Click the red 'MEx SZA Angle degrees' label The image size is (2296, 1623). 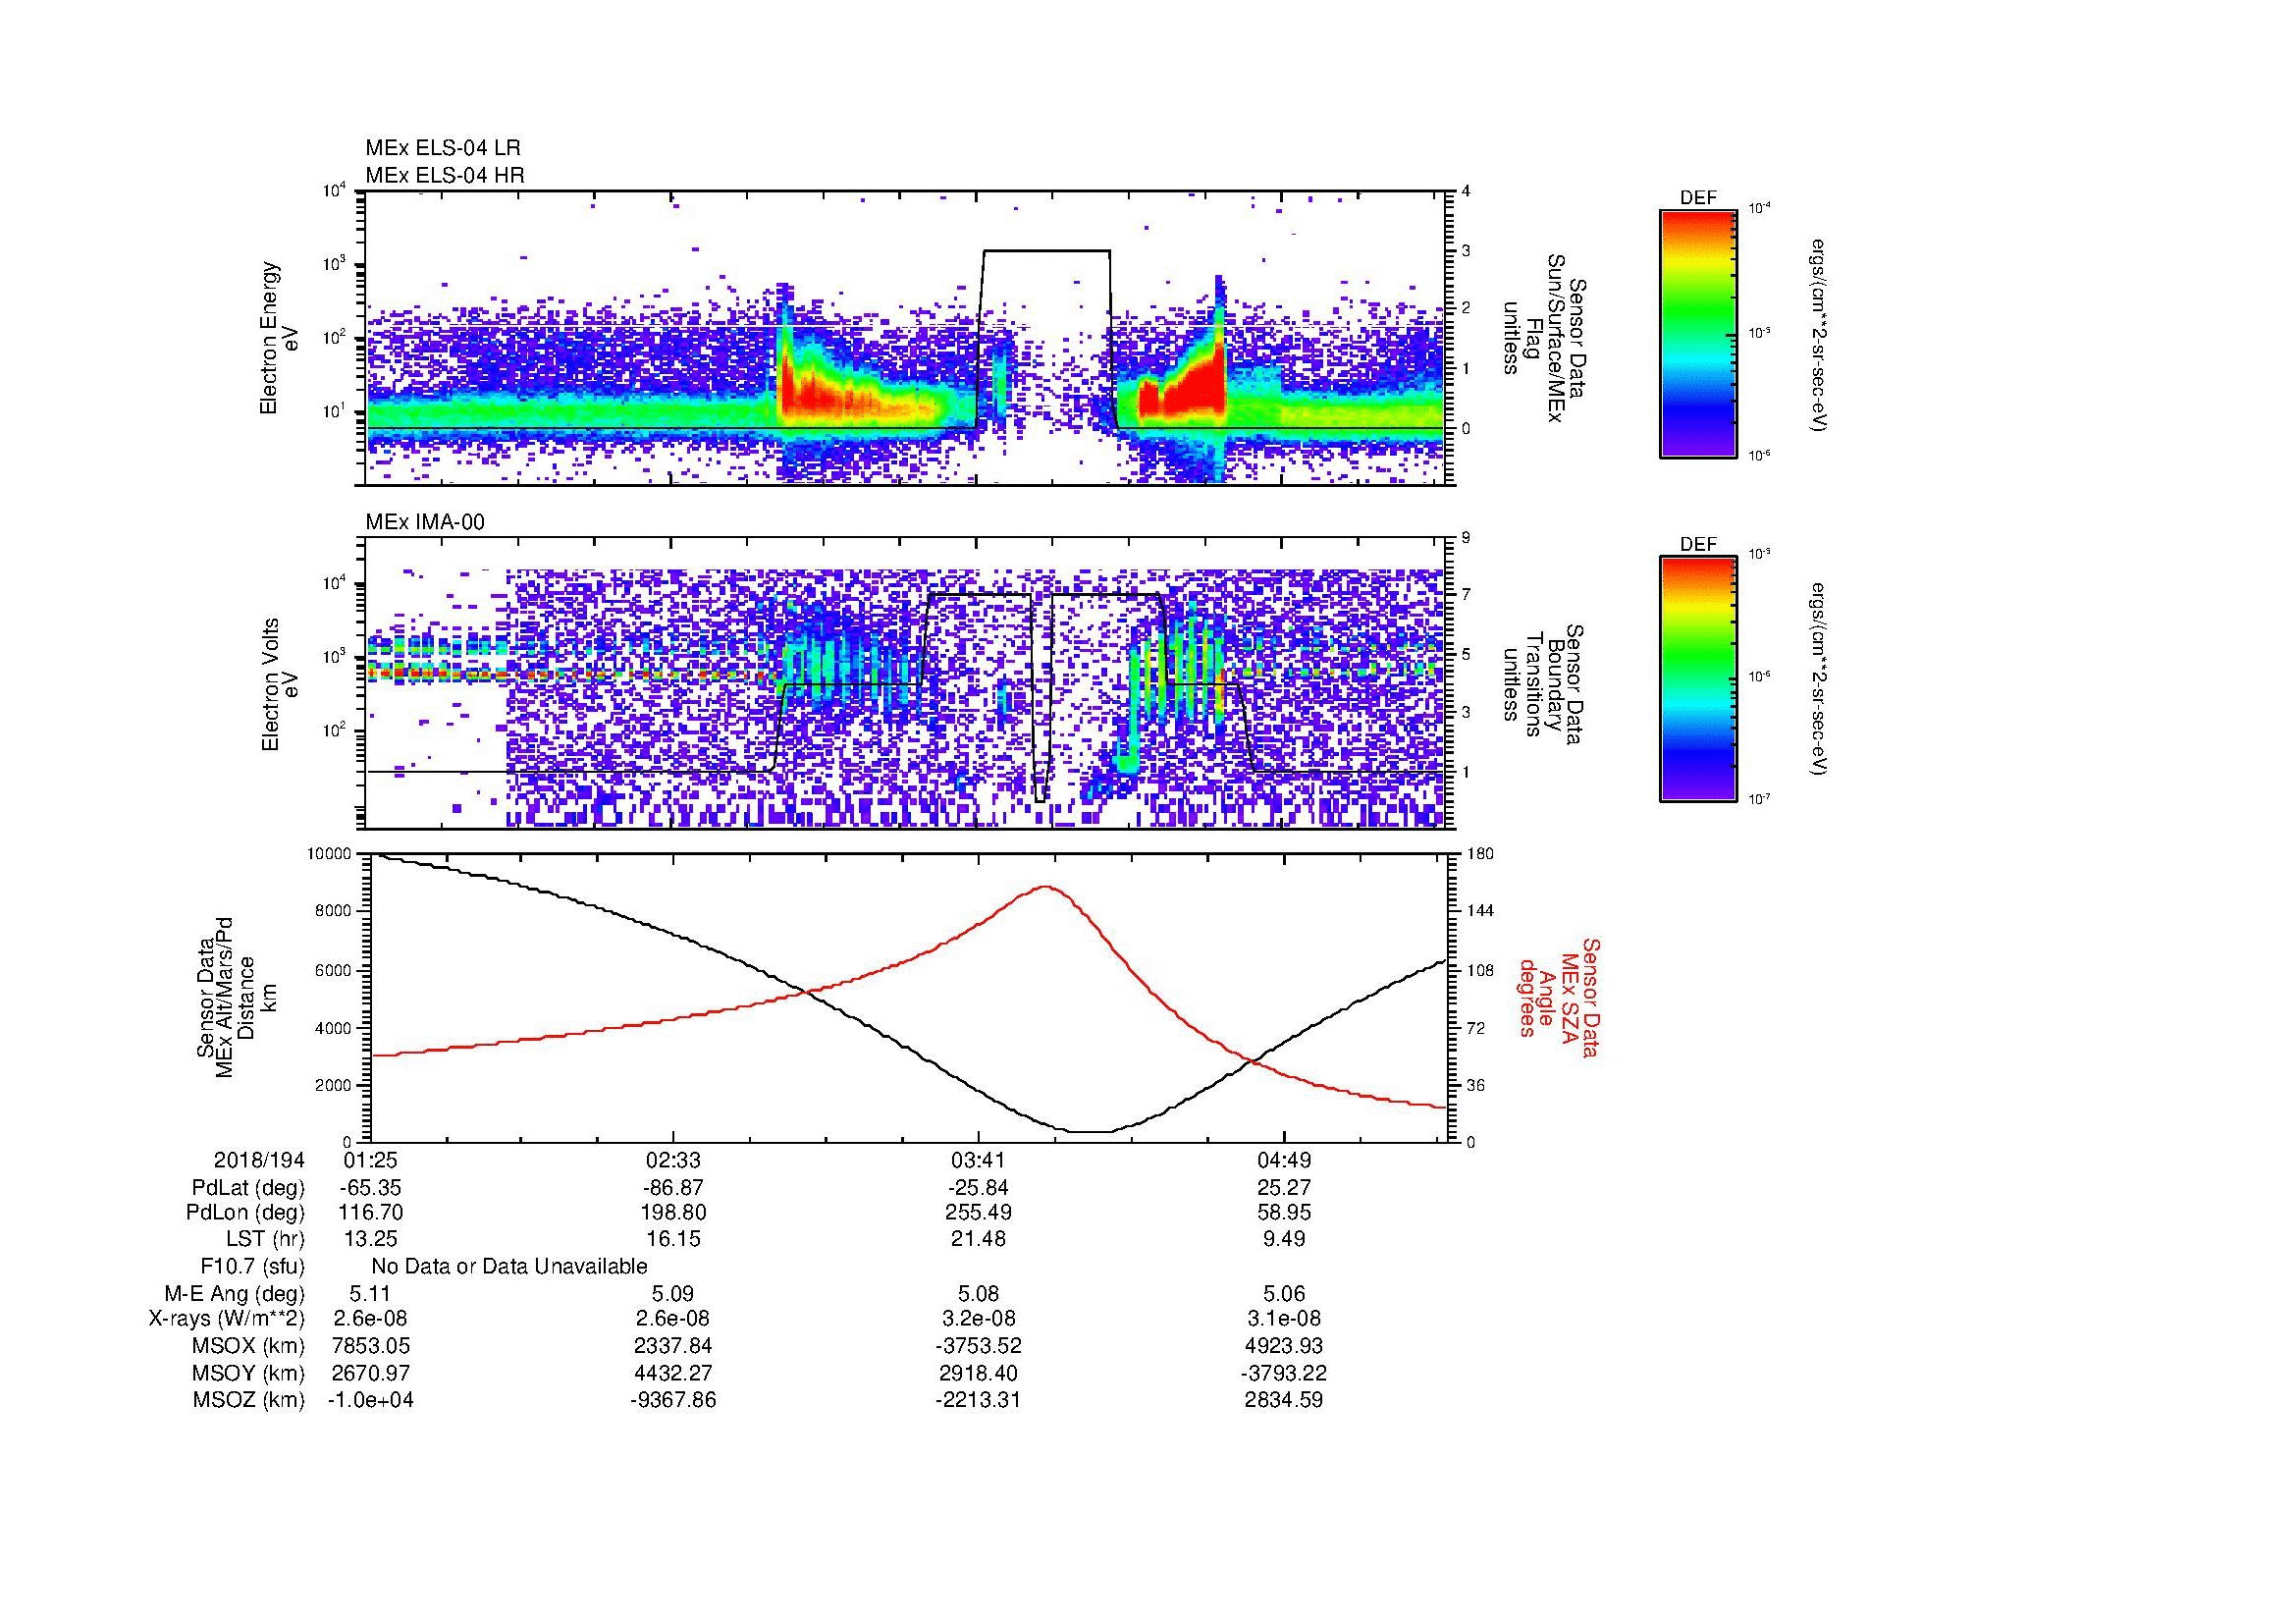1558,997
